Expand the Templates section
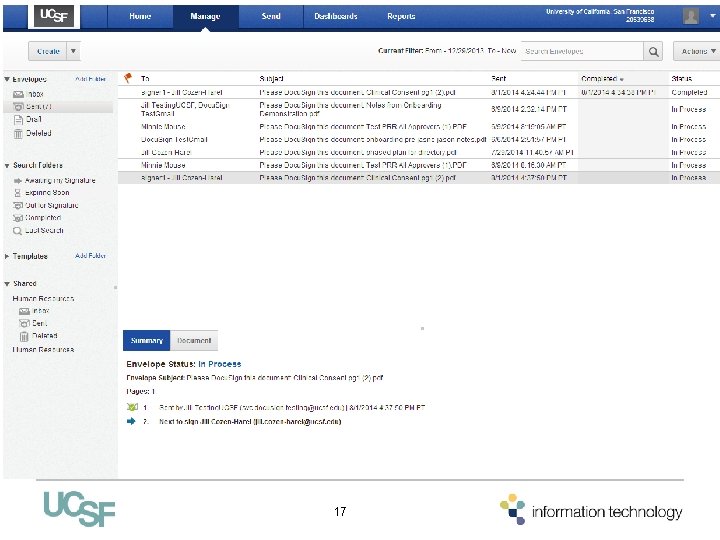 tap(7, 257)
